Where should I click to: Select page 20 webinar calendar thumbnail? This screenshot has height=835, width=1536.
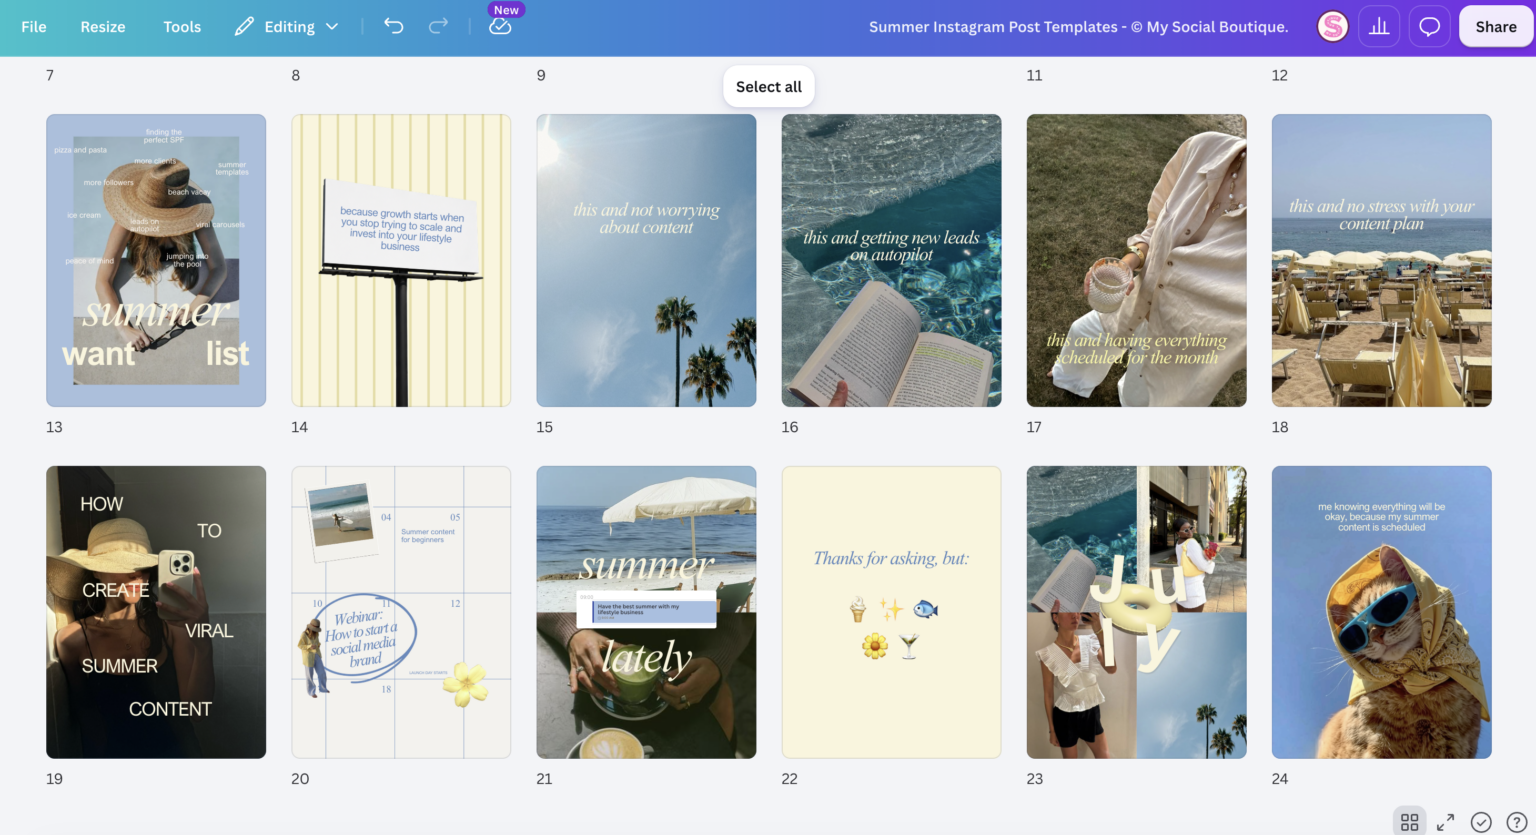pyautogui.click(x=401, y=612)
